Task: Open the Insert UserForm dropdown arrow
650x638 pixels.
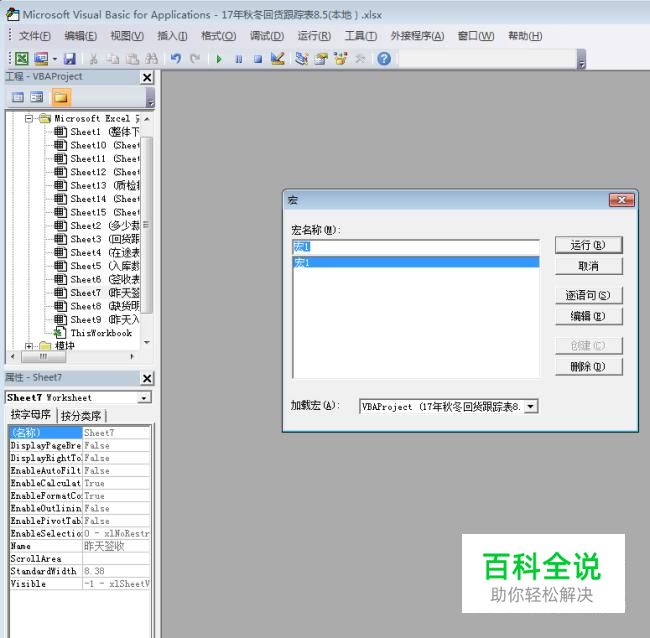Action: click(x=54, y=59)
